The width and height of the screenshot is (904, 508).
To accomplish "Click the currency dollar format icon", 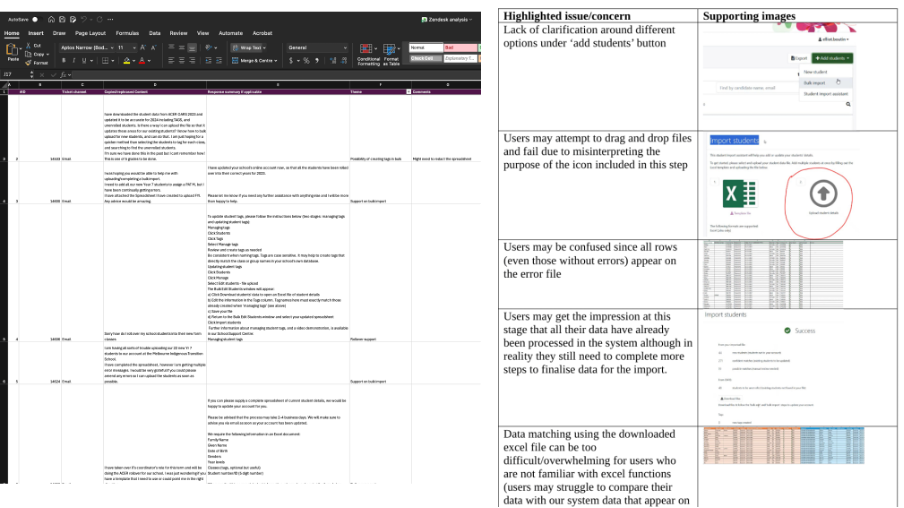I will tap(291, 61).
